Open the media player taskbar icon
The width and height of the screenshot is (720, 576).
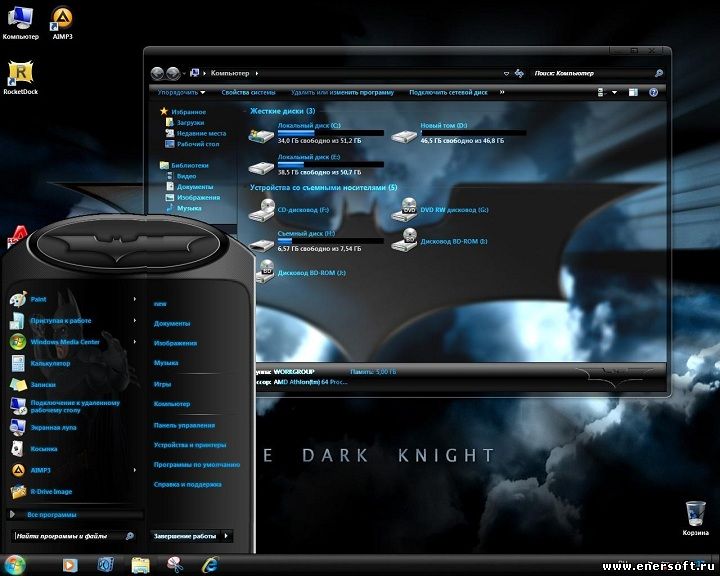tap(70, 565)
